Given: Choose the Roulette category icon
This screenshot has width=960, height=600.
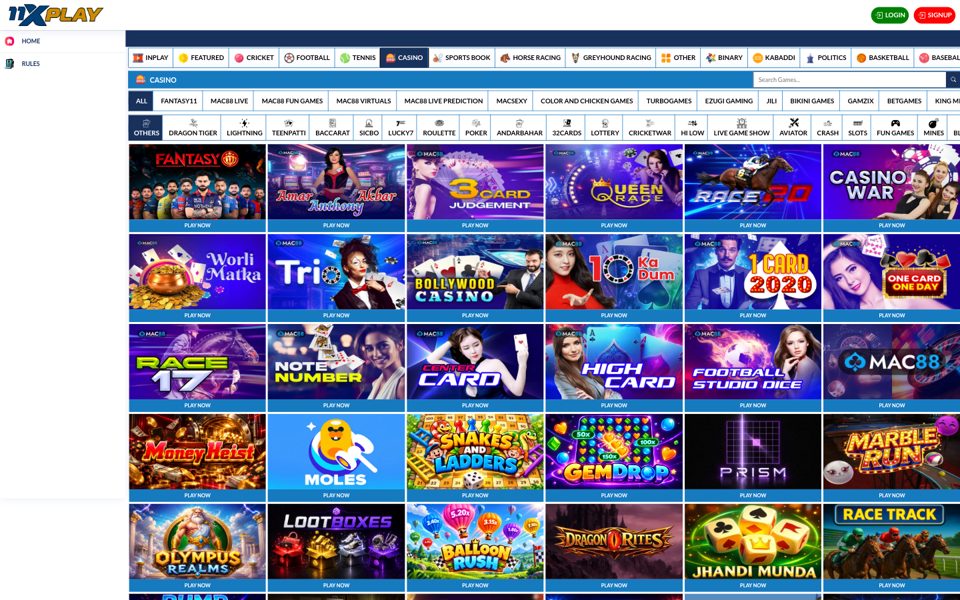Looking at the screenshot, I should pyautogui.click(x=439, y=127).
